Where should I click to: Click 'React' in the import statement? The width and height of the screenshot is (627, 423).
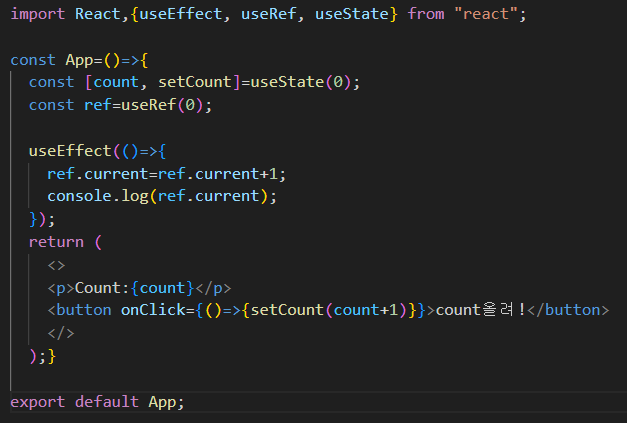(98, 14)
